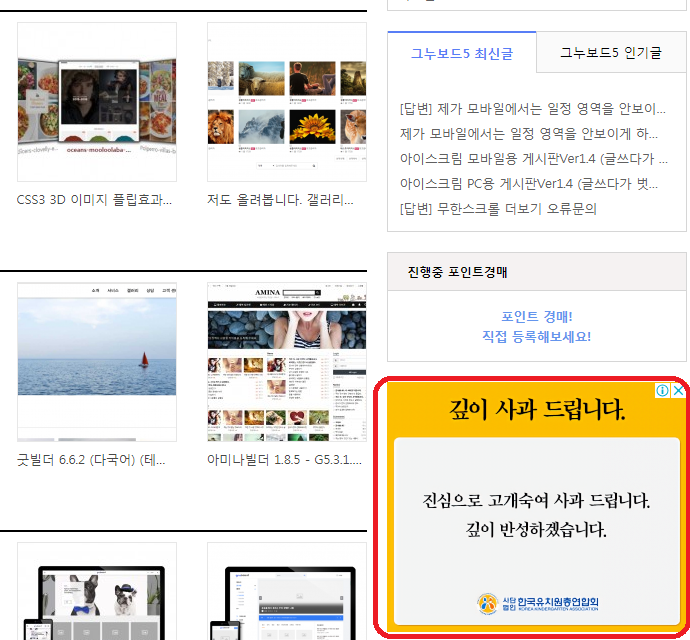The image size is (690, 640).
Task: Click ad text '진심으로 고개숙여 사과 드립니다.'
Action: 536,500
